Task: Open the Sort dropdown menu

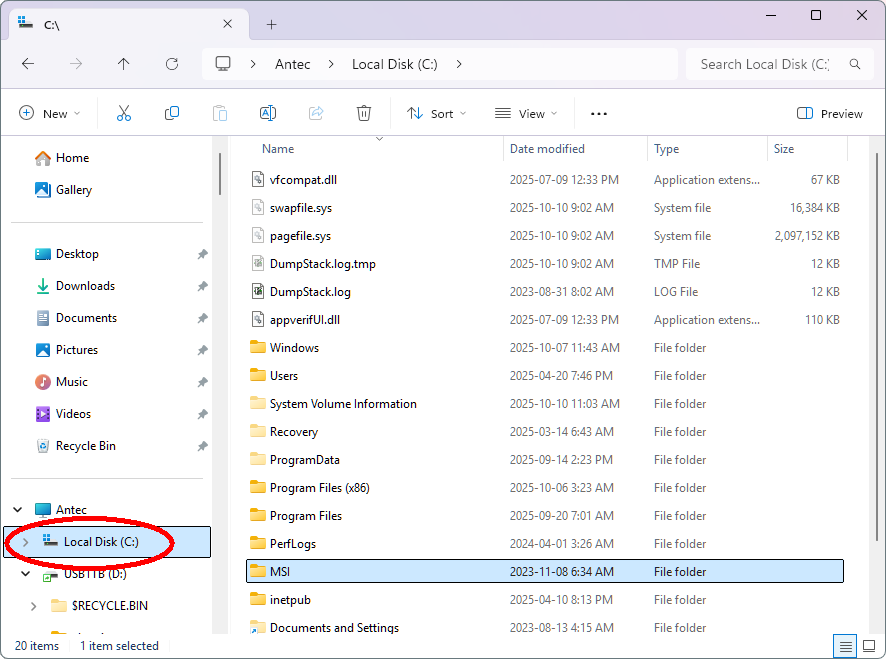Action: [x=437, y=113]
